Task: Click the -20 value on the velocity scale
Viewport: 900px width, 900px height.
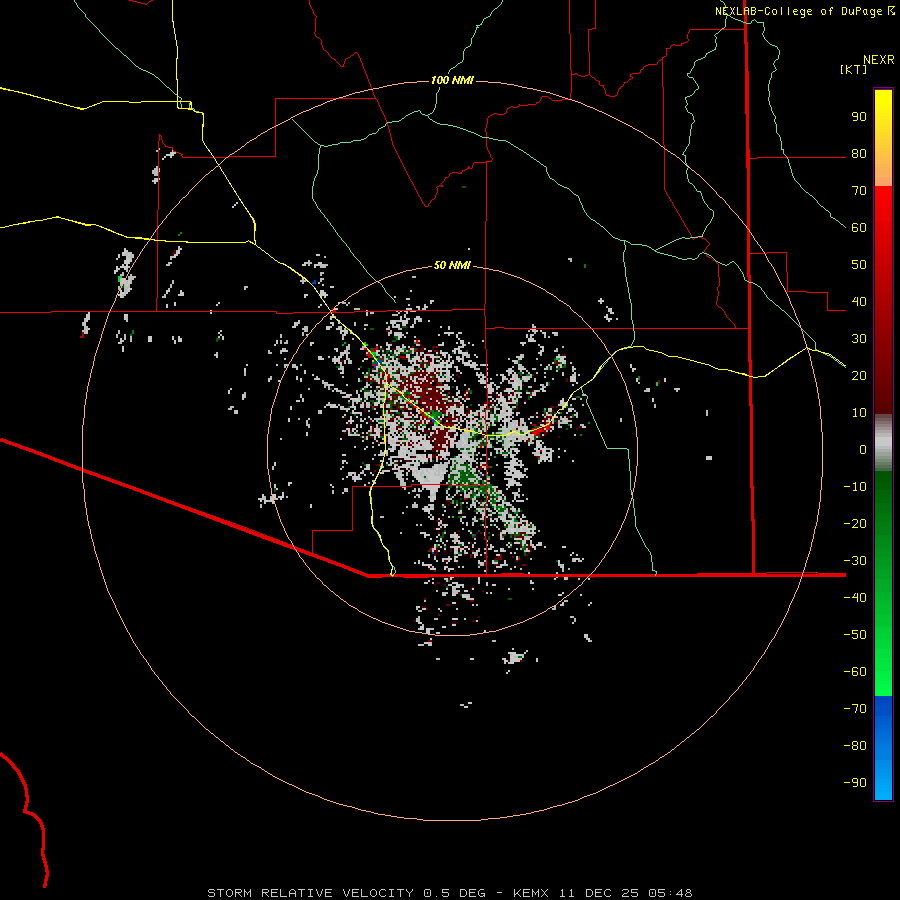Action: 855,524
